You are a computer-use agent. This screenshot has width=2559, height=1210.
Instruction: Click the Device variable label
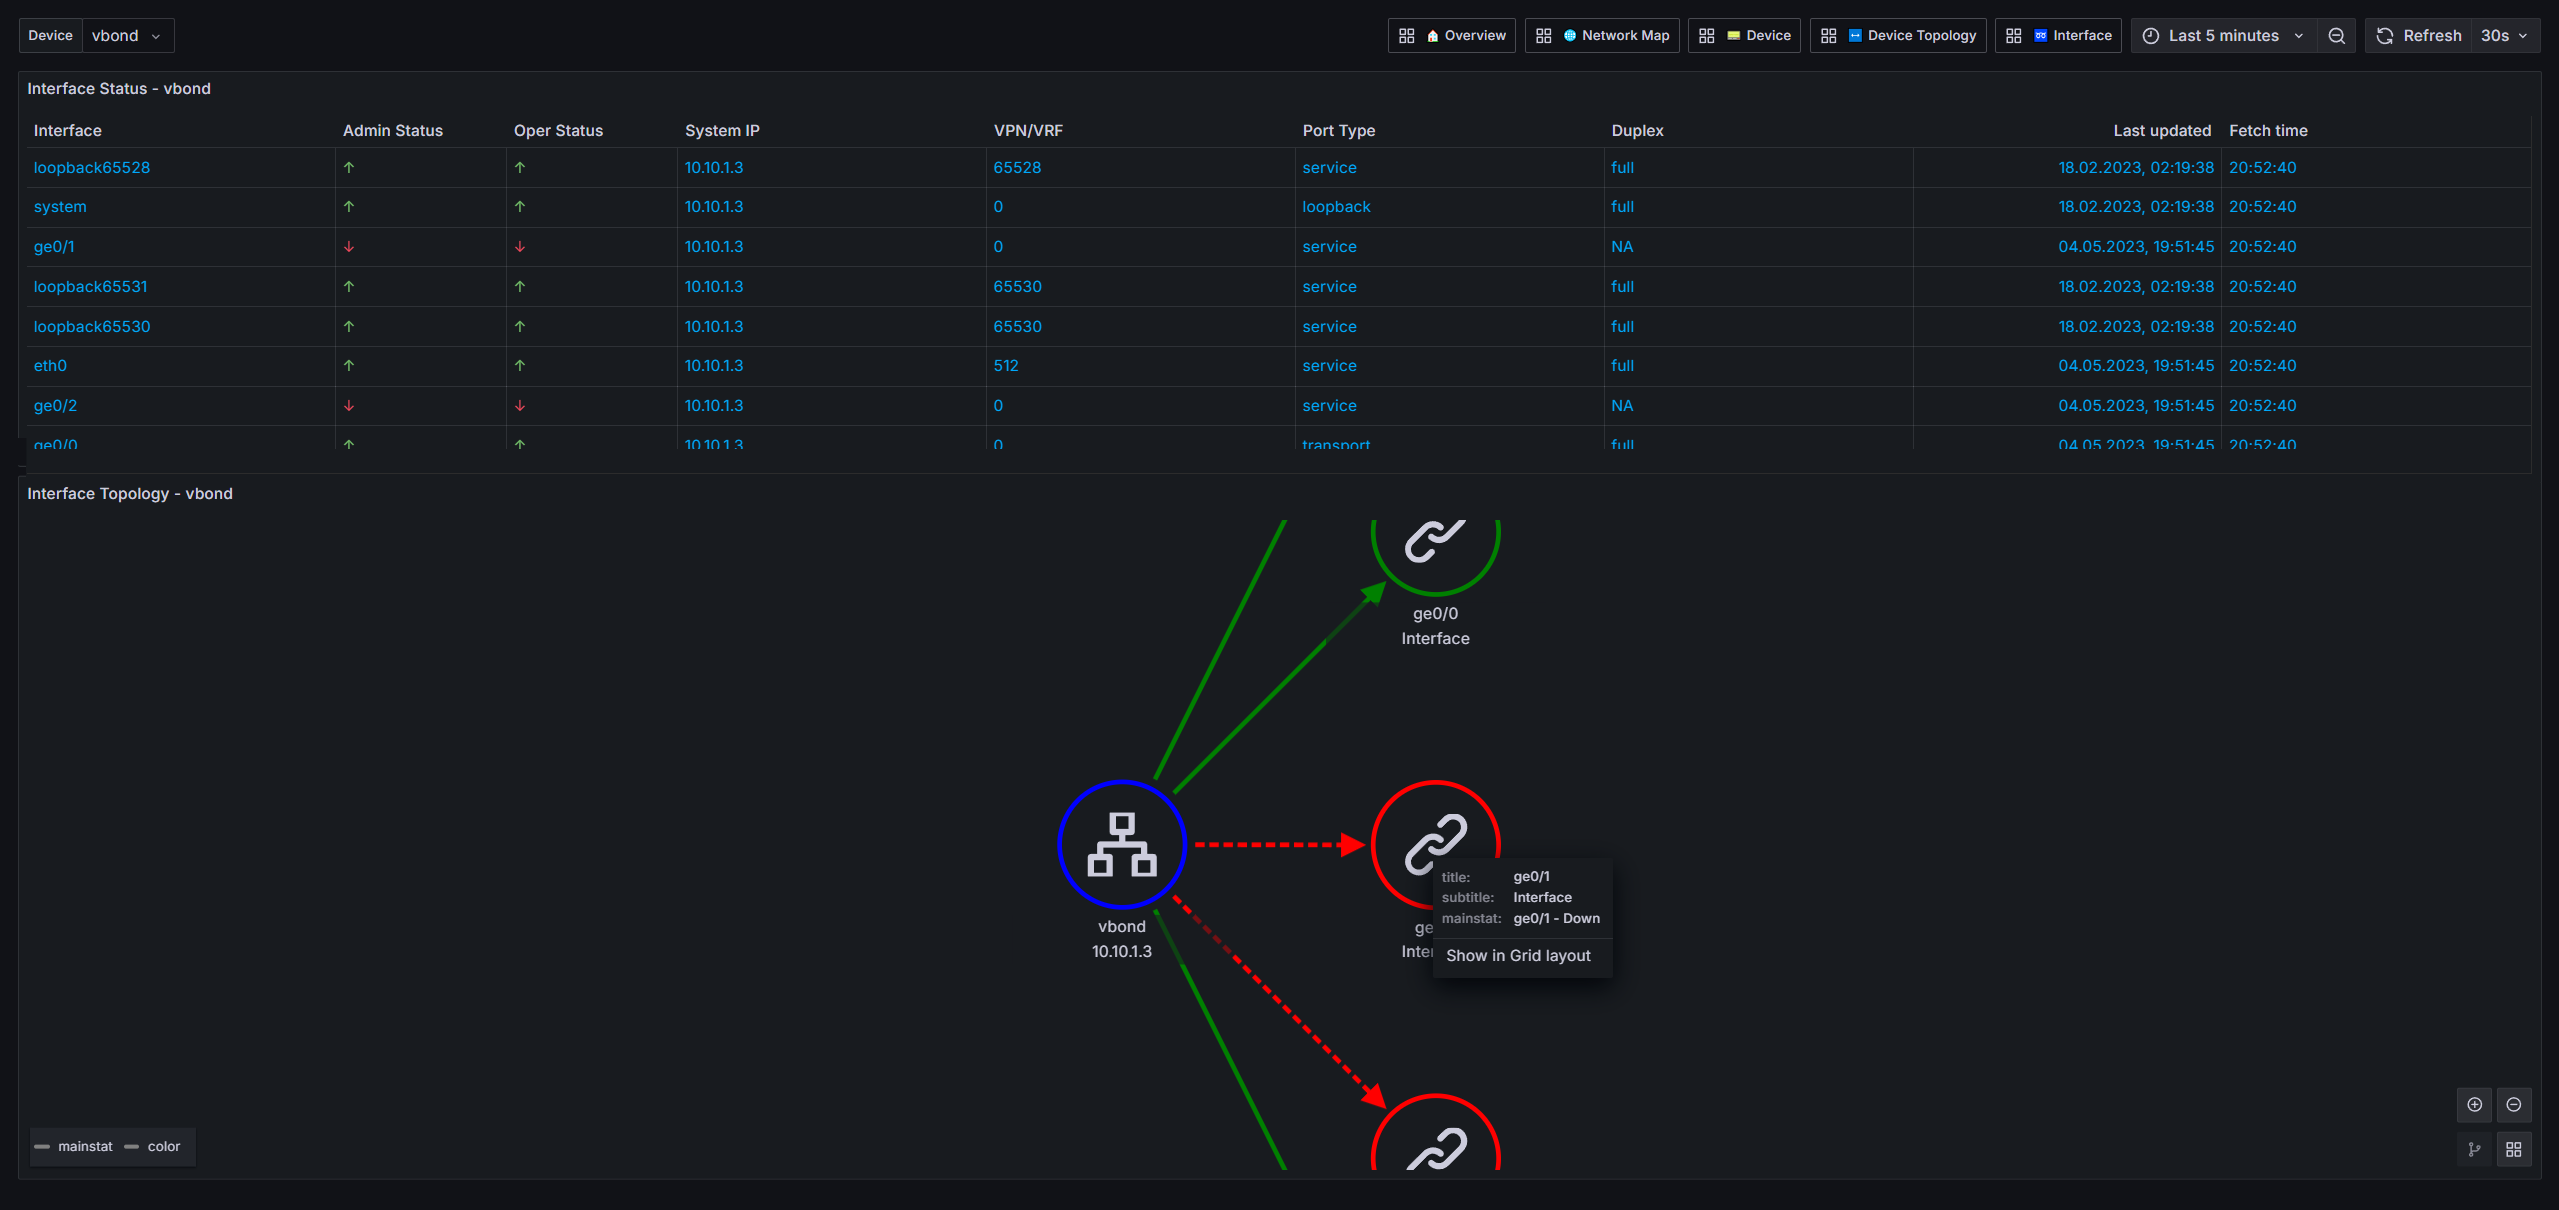click(50, 36)
